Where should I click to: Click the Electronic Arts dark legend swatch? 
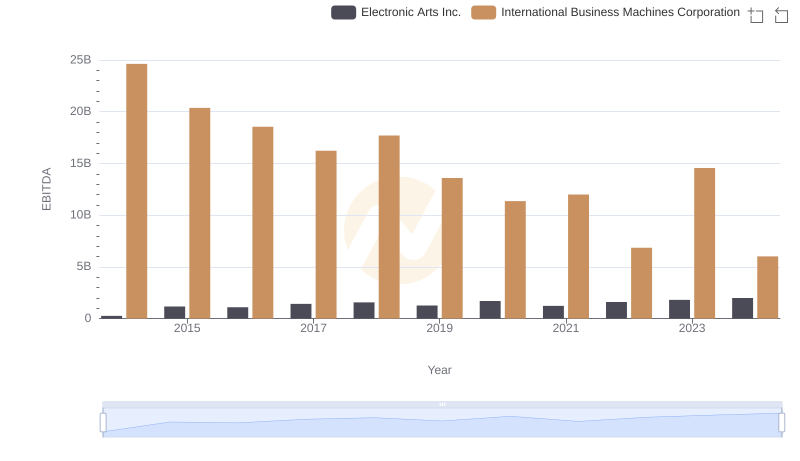pos(343,12)
